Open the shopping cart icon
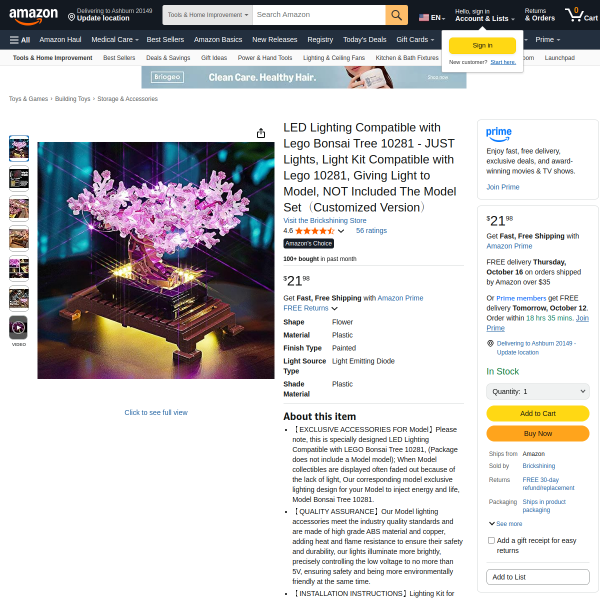This screenshot has height=600, width=600. [581, 15]
